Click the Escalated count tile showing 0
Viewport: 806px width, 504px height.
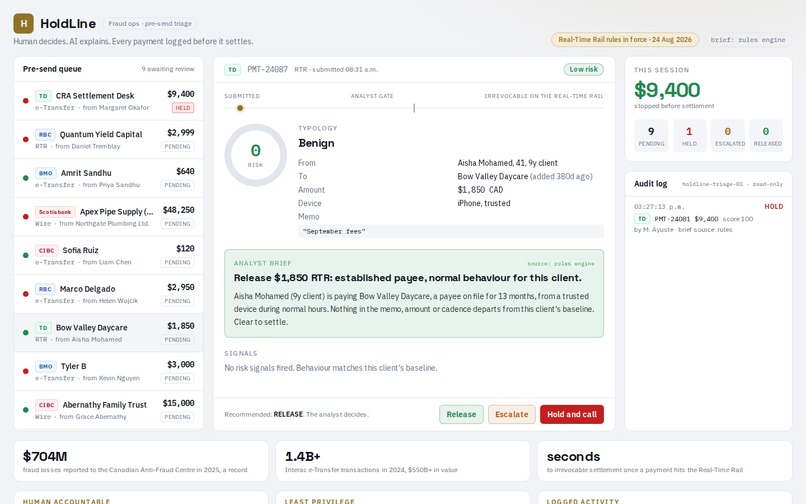(728, 136)
